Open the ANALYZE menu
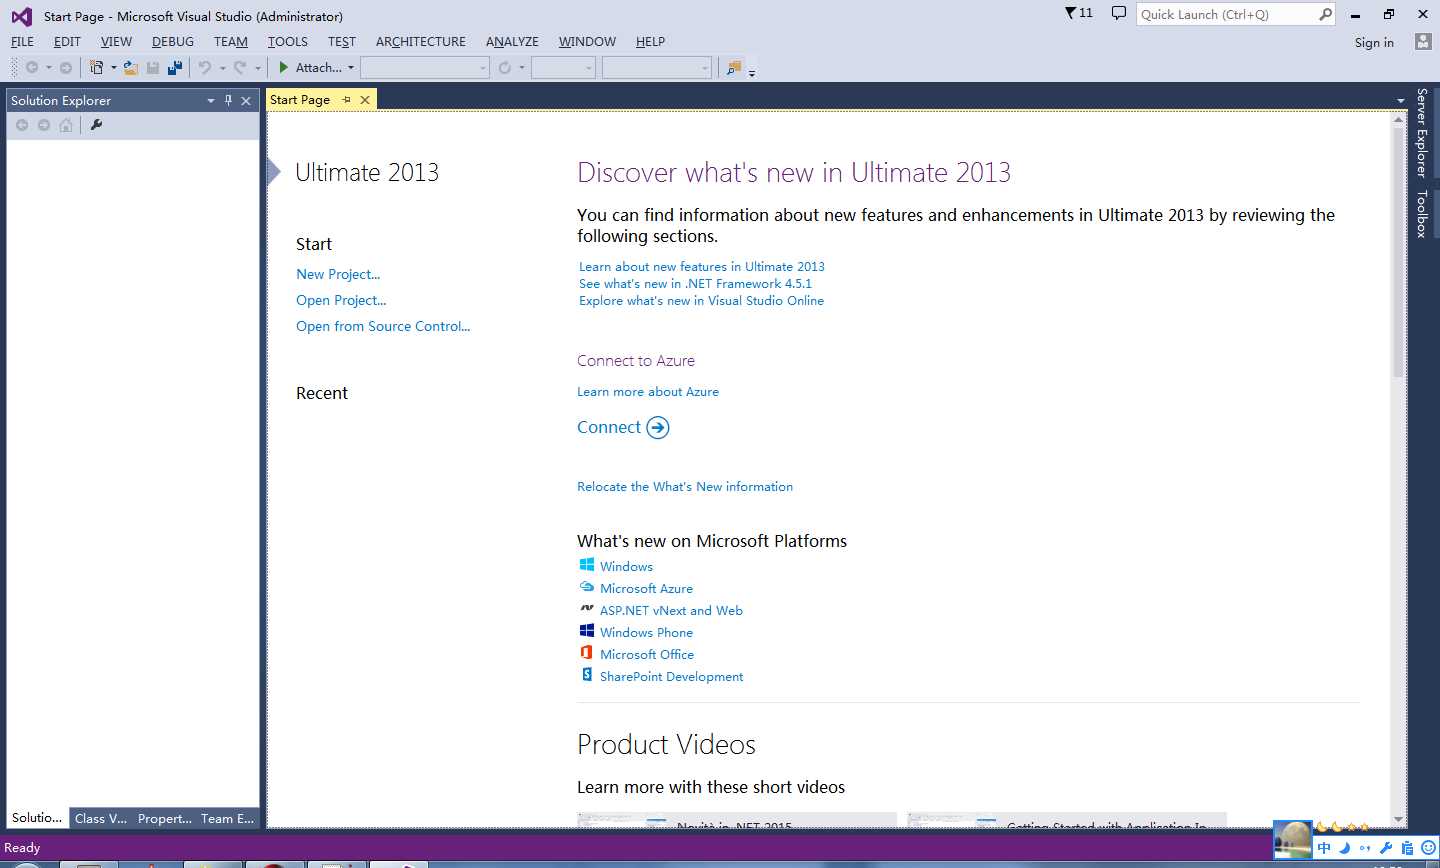The image size is (1440, 868). [512, 41]
